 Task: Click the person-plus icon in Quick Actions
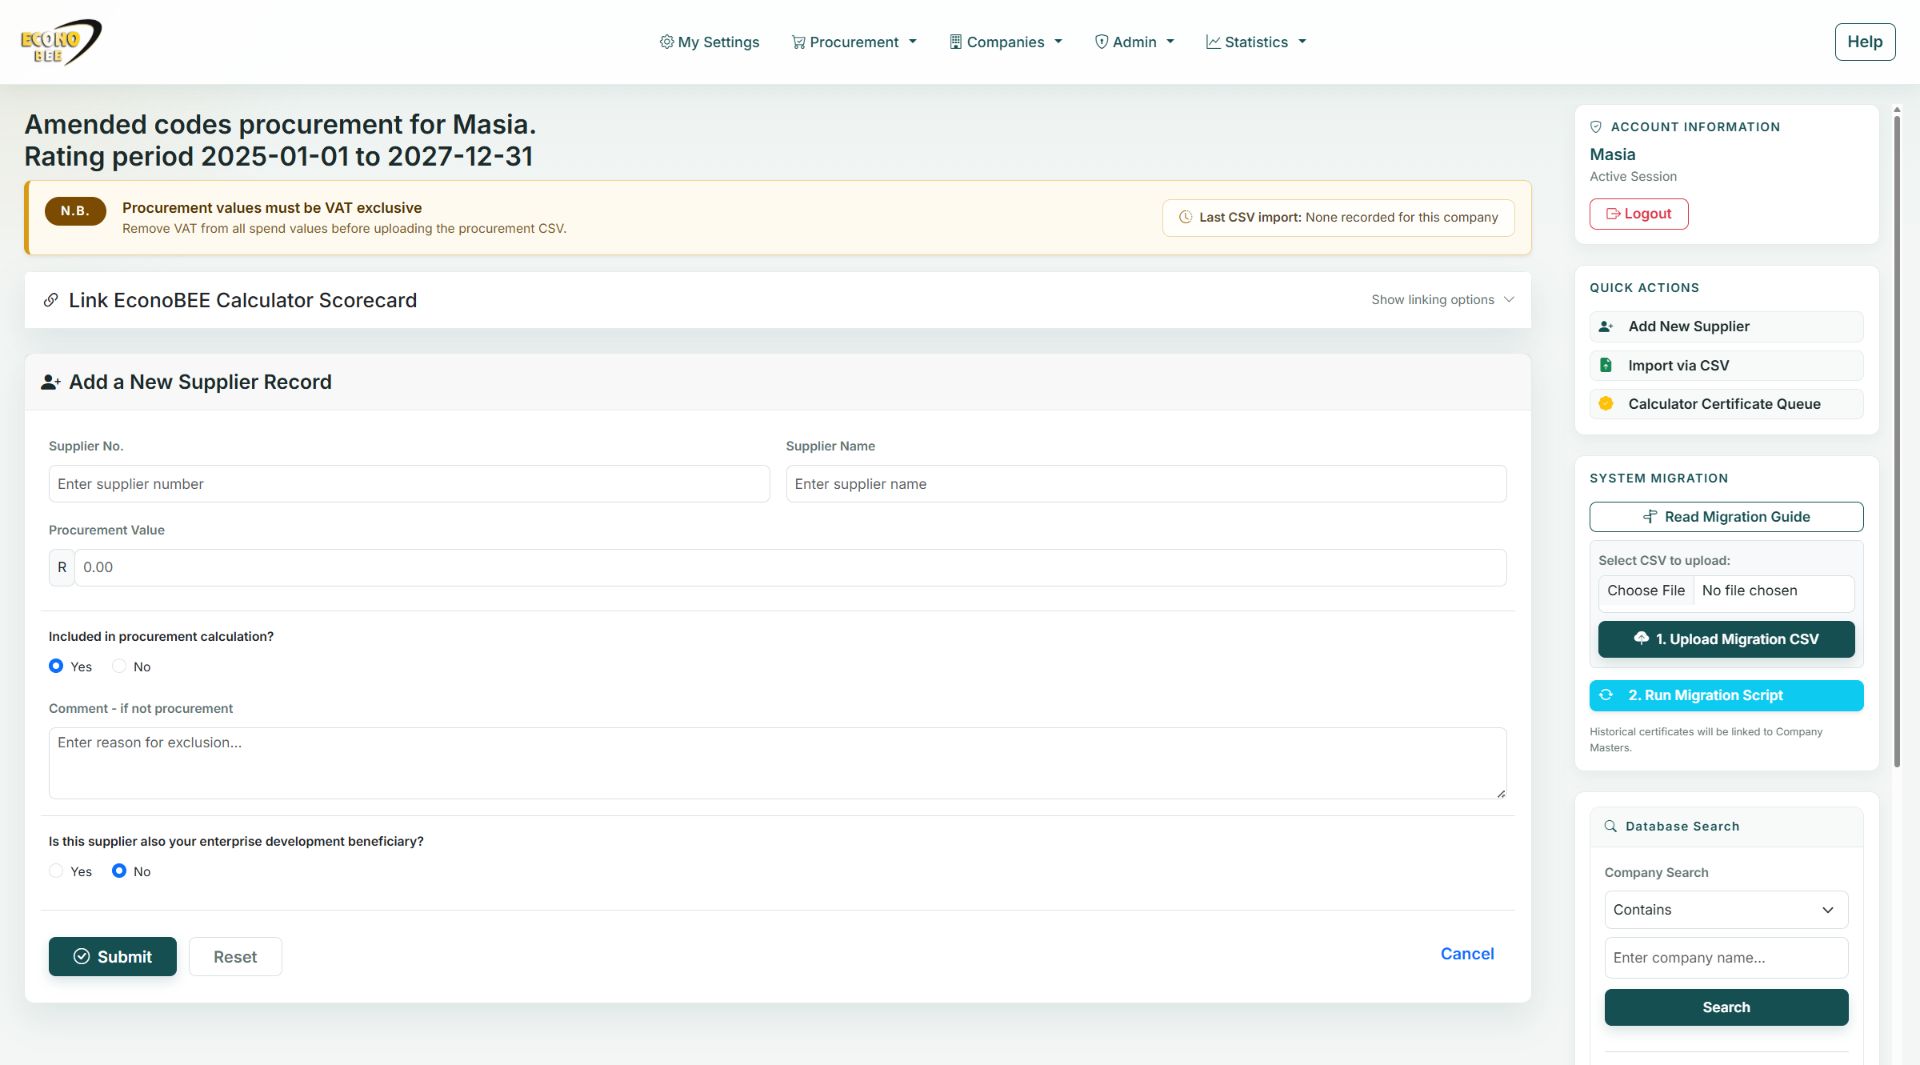(x=1606, y=327)
